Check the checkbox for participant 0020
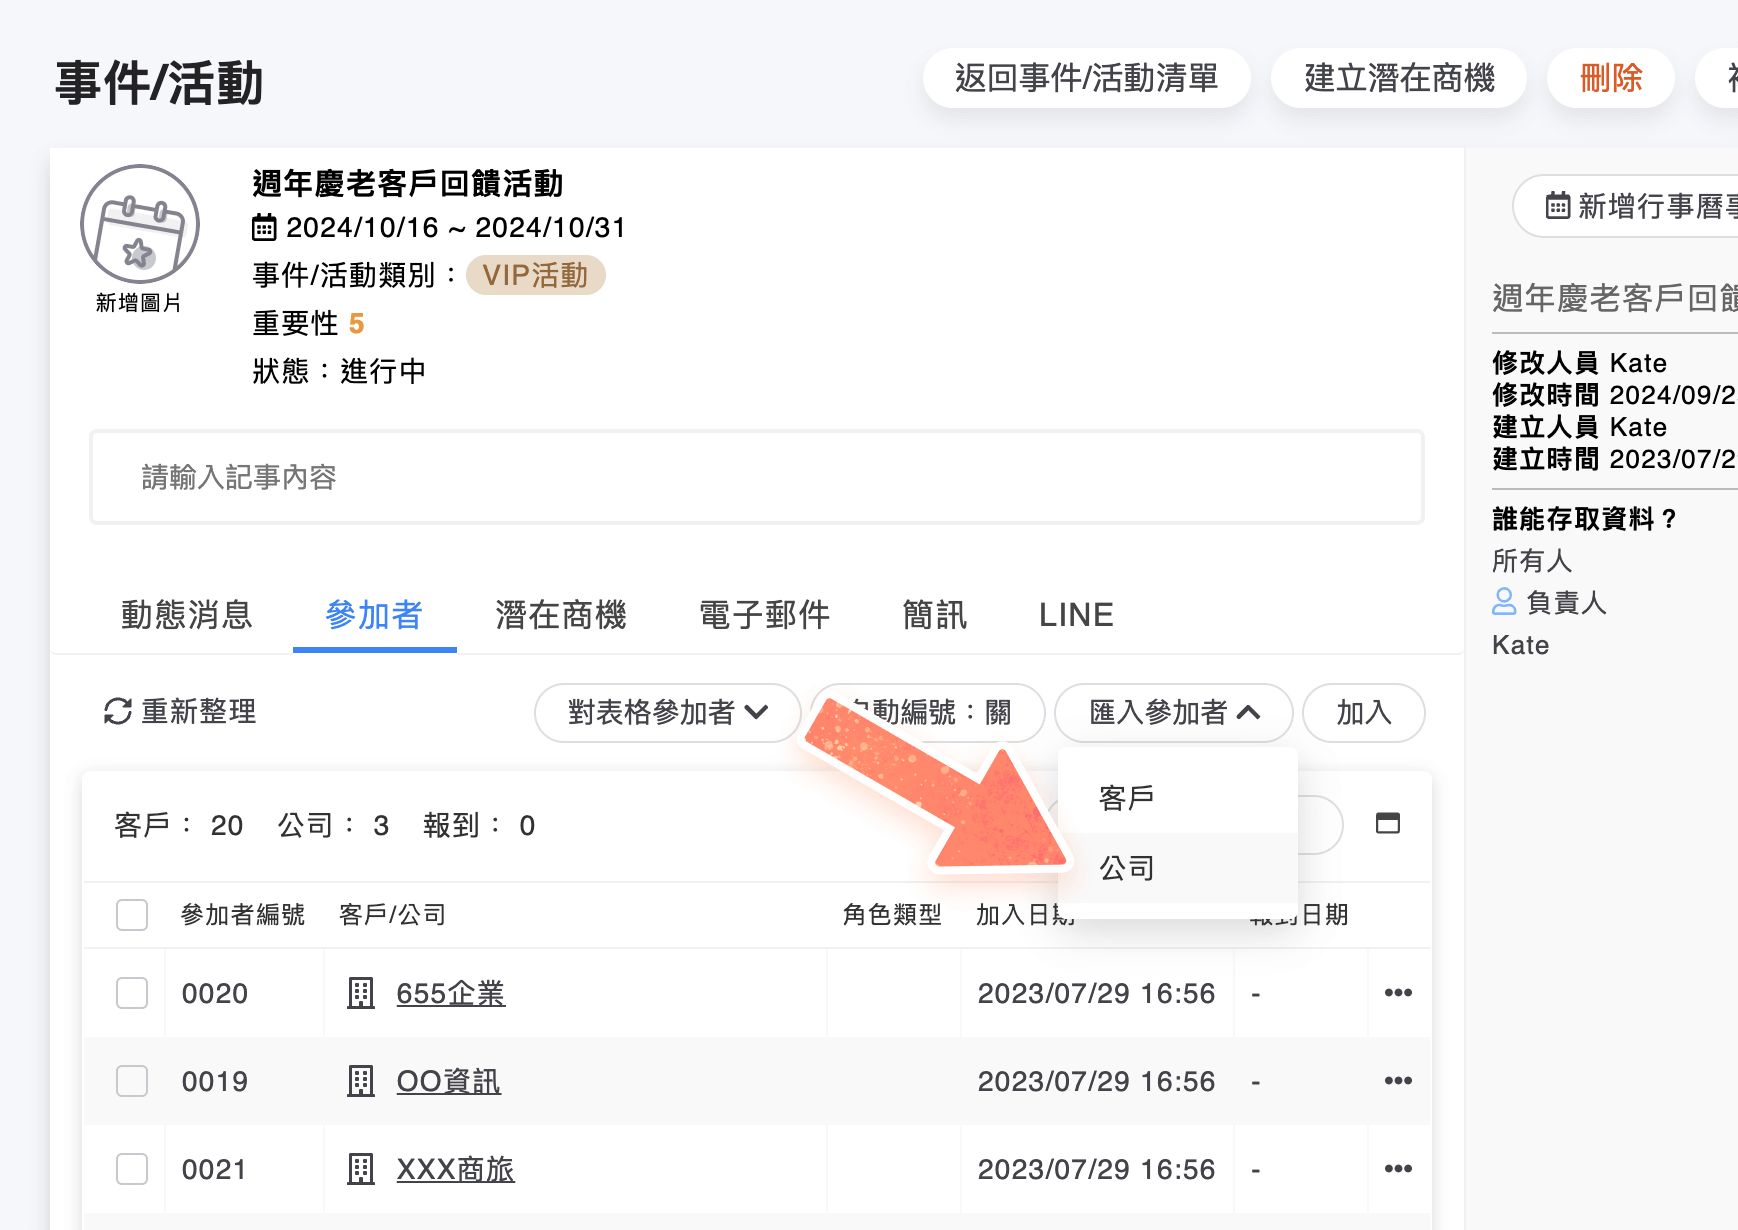The height and width of the screenshot is (1230, 1738). point(131,993)
